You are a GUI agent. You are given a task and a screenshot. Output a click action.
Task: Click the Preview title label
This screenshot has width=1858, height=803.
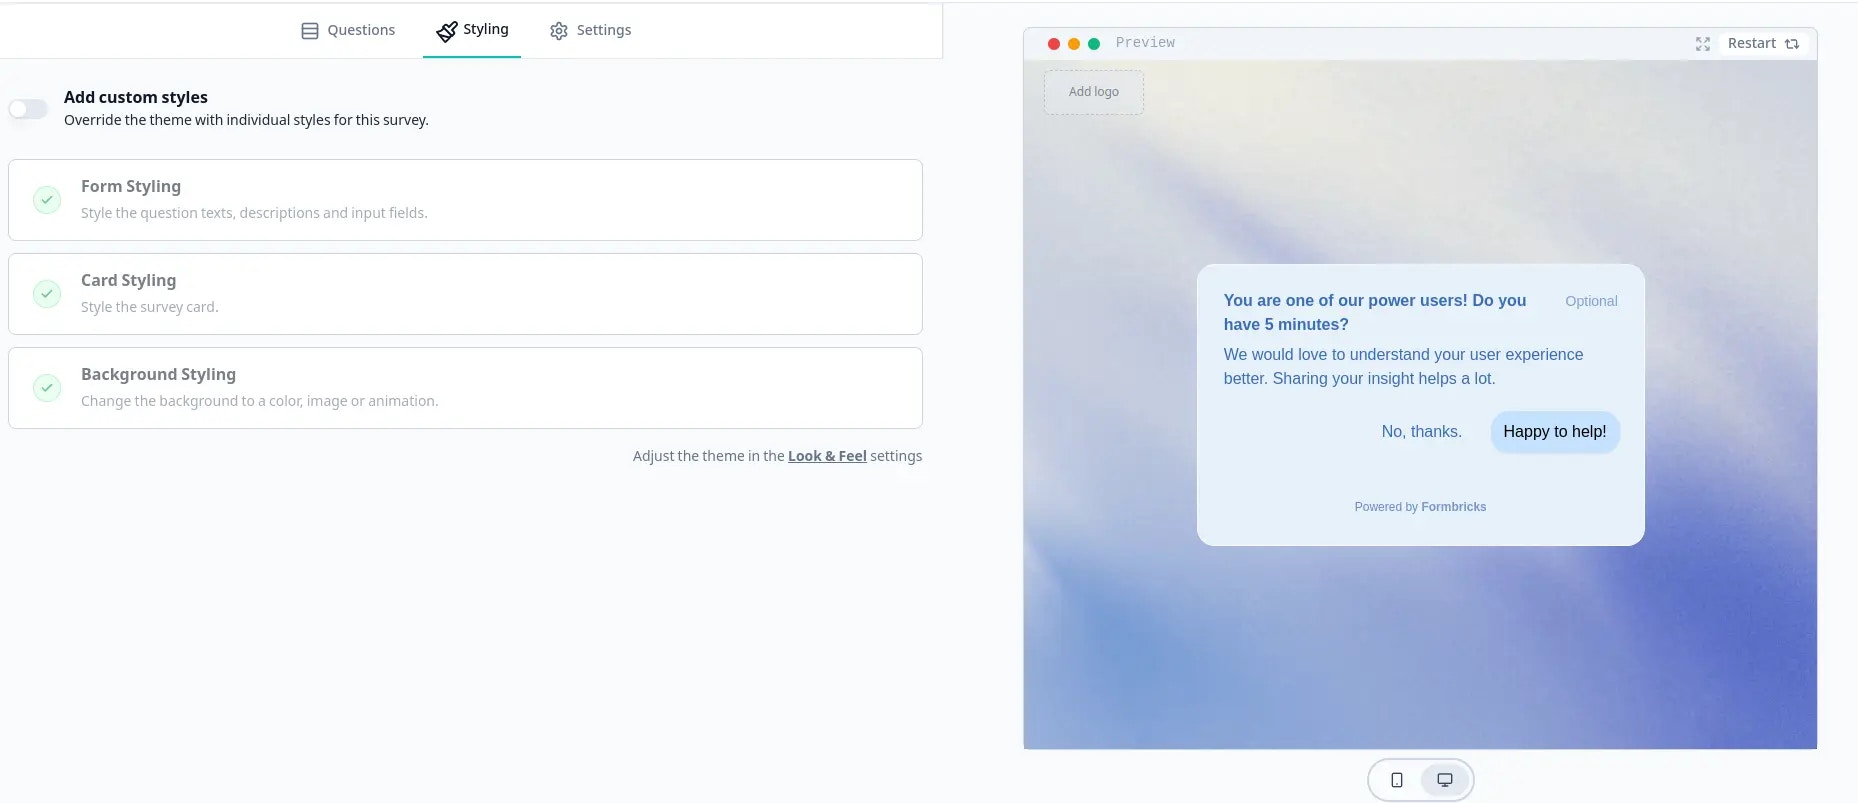coord(1145,43)
